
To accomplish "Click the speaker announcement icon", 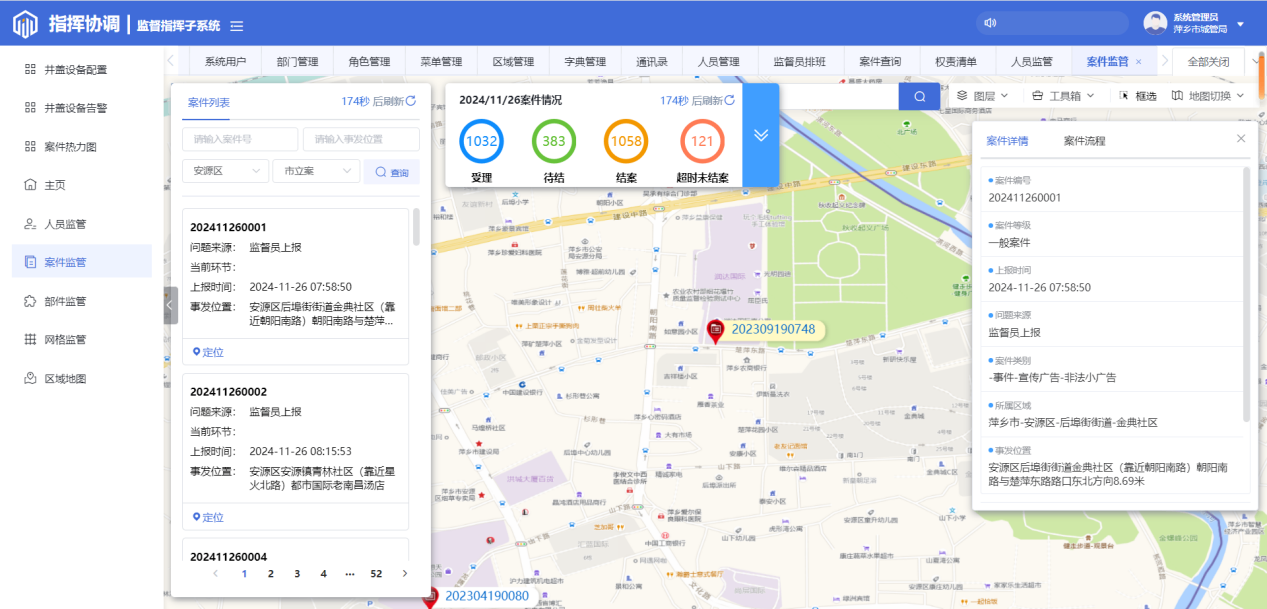I will (x=990, y=23).
